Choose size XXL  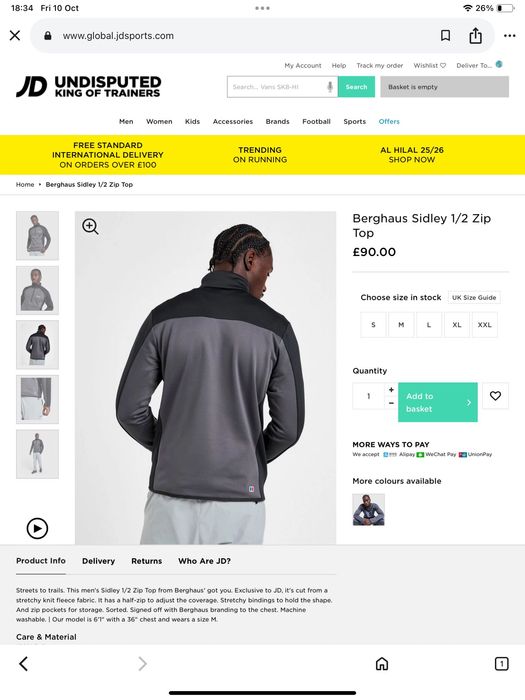point(484,325)
